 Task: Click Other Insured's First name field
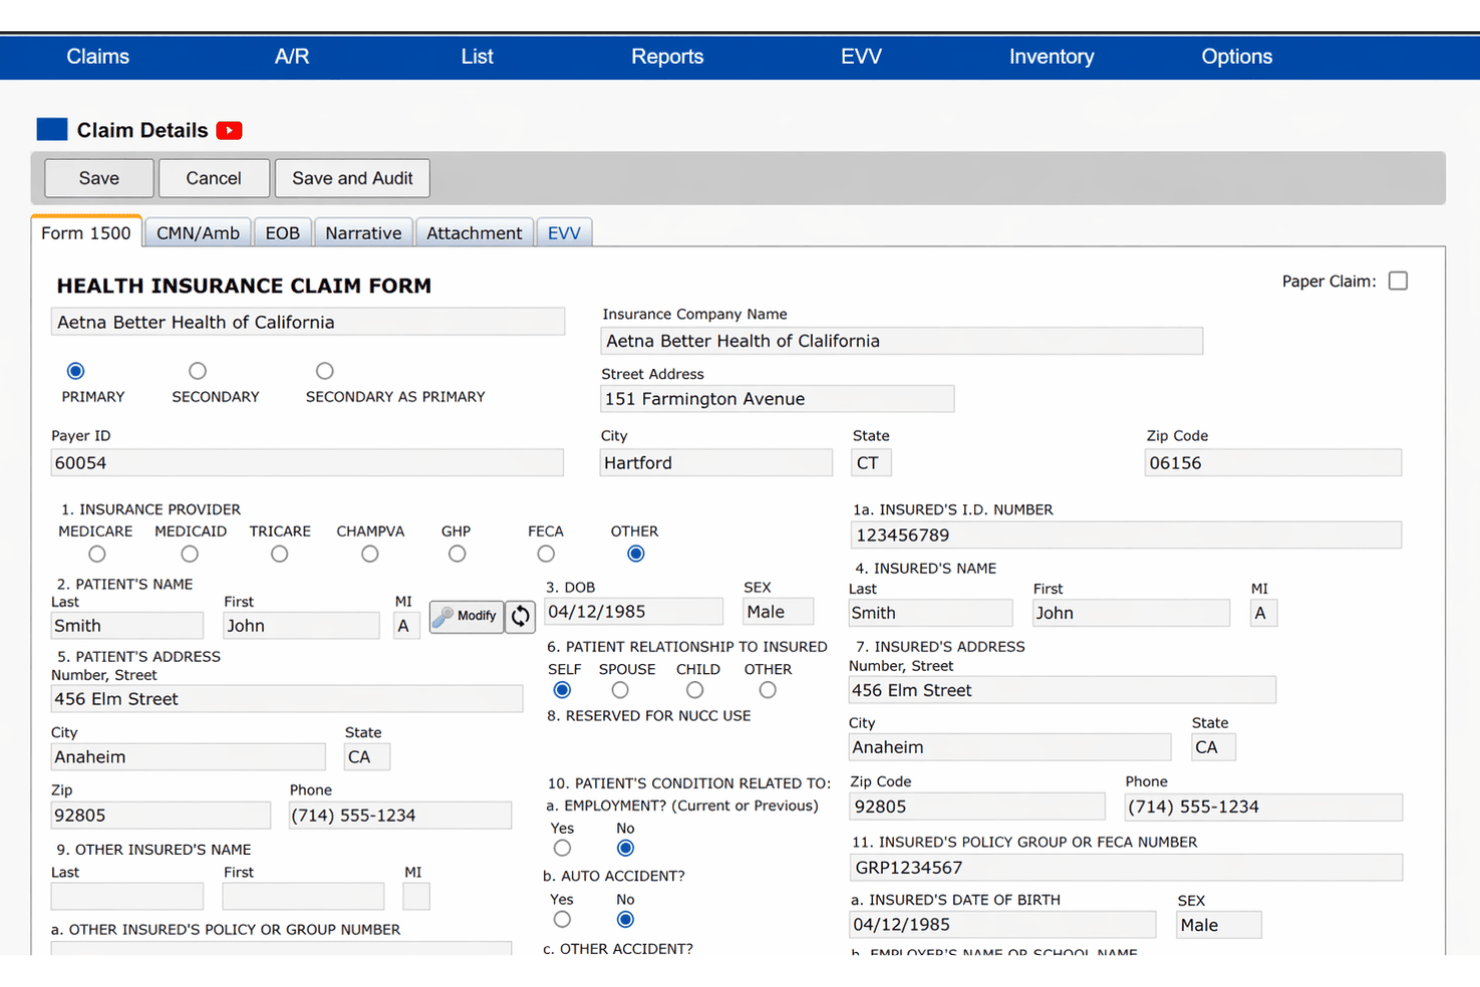pos(303,896)
